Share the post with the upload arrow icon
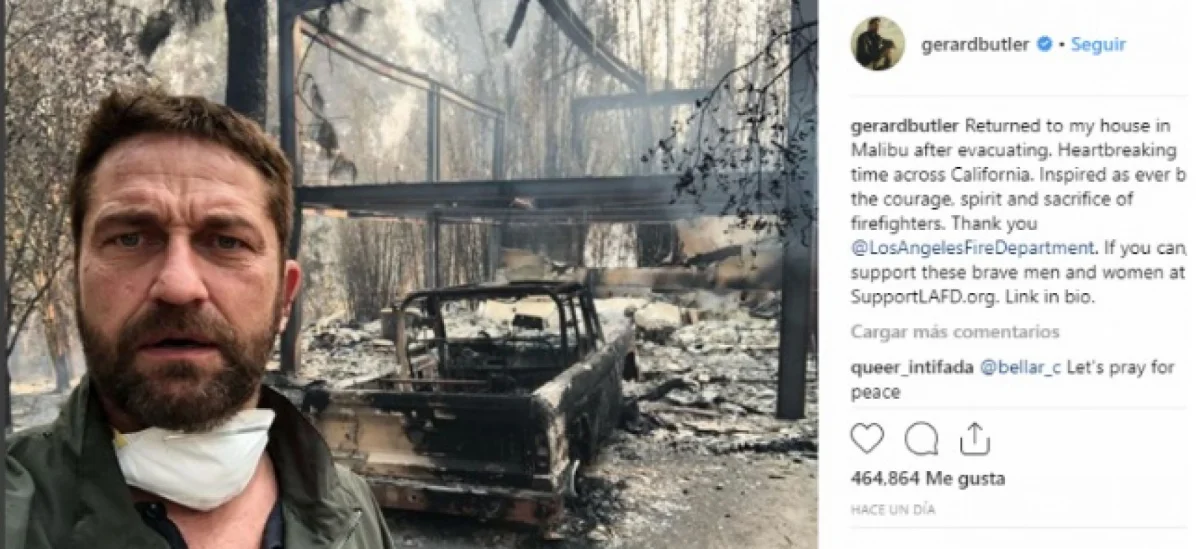The width and height of the screenshot is (1200, 549). point(974,437)
